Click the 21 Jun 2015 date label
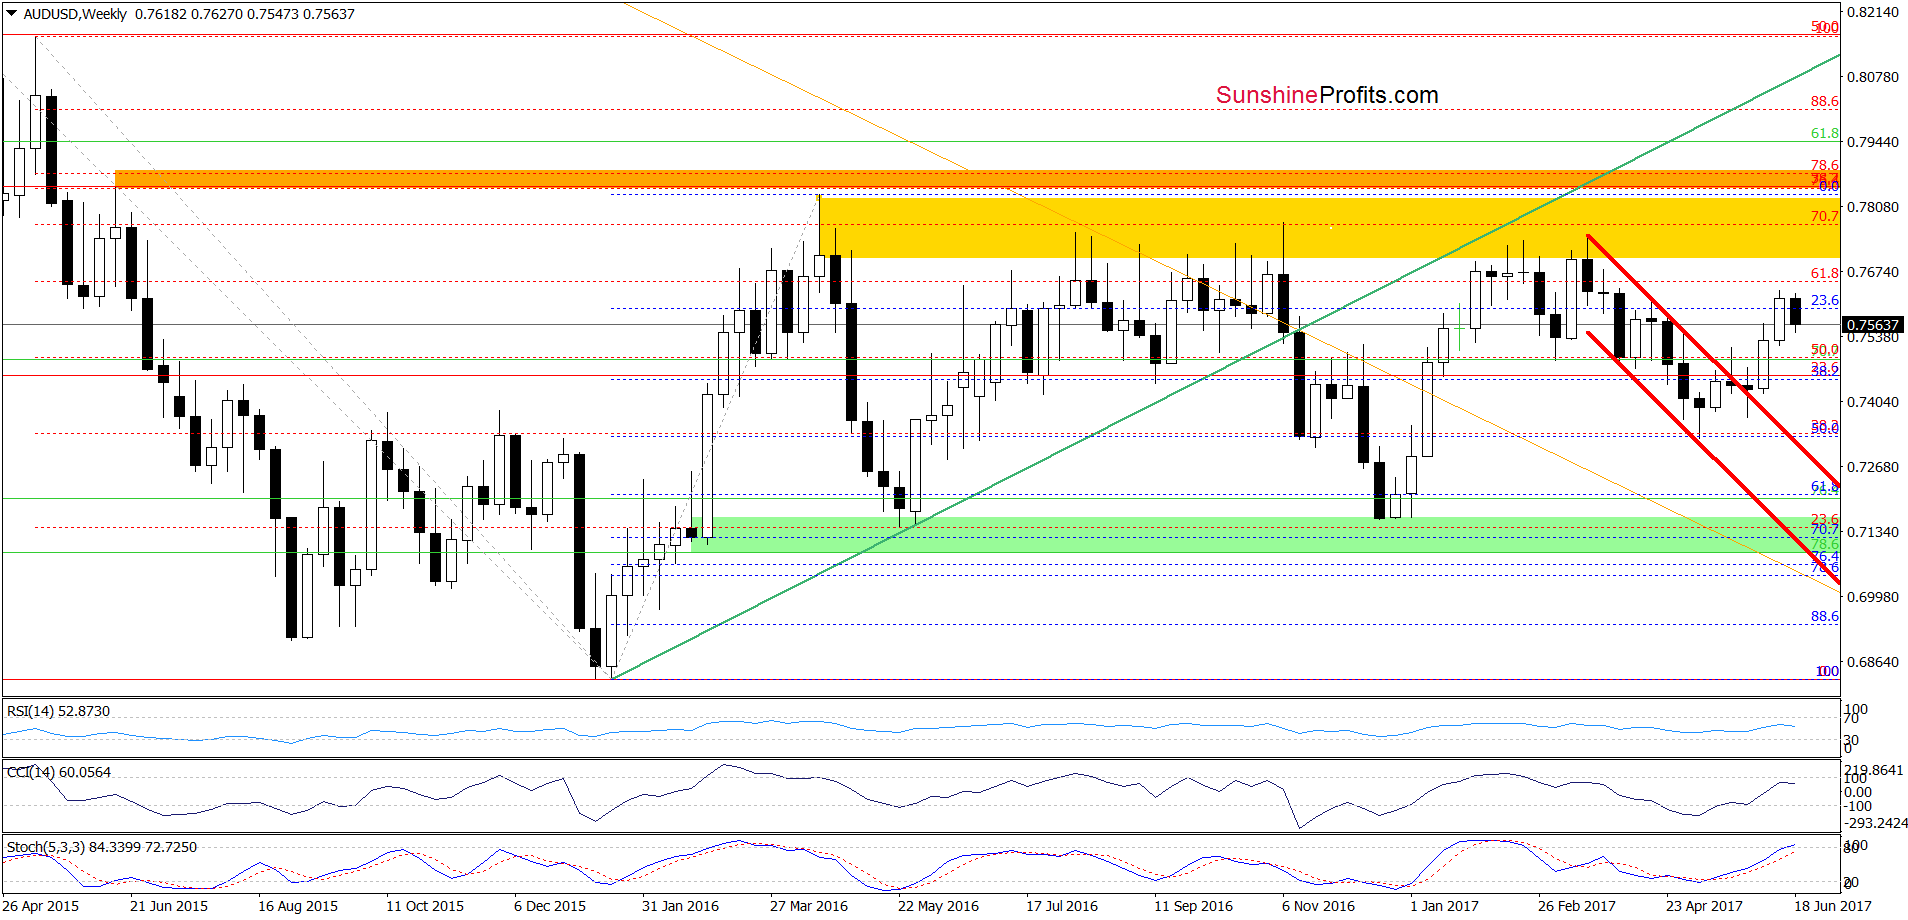Image resolution: width=1908 pixels, height=920 pixels. pos(169,906)
